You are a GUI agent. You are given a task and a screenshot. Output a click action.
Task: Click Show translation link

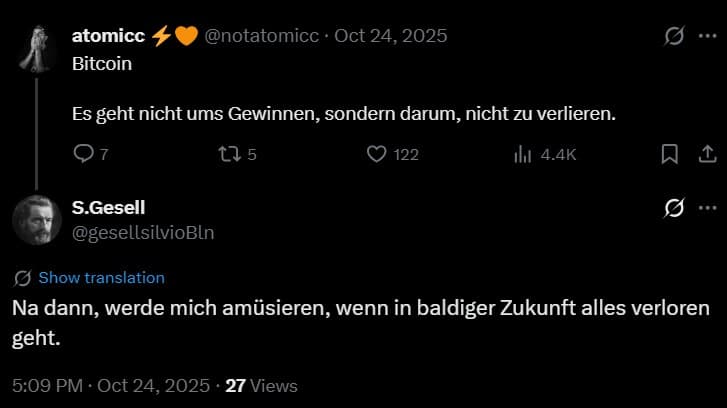[x=102, y=278]
